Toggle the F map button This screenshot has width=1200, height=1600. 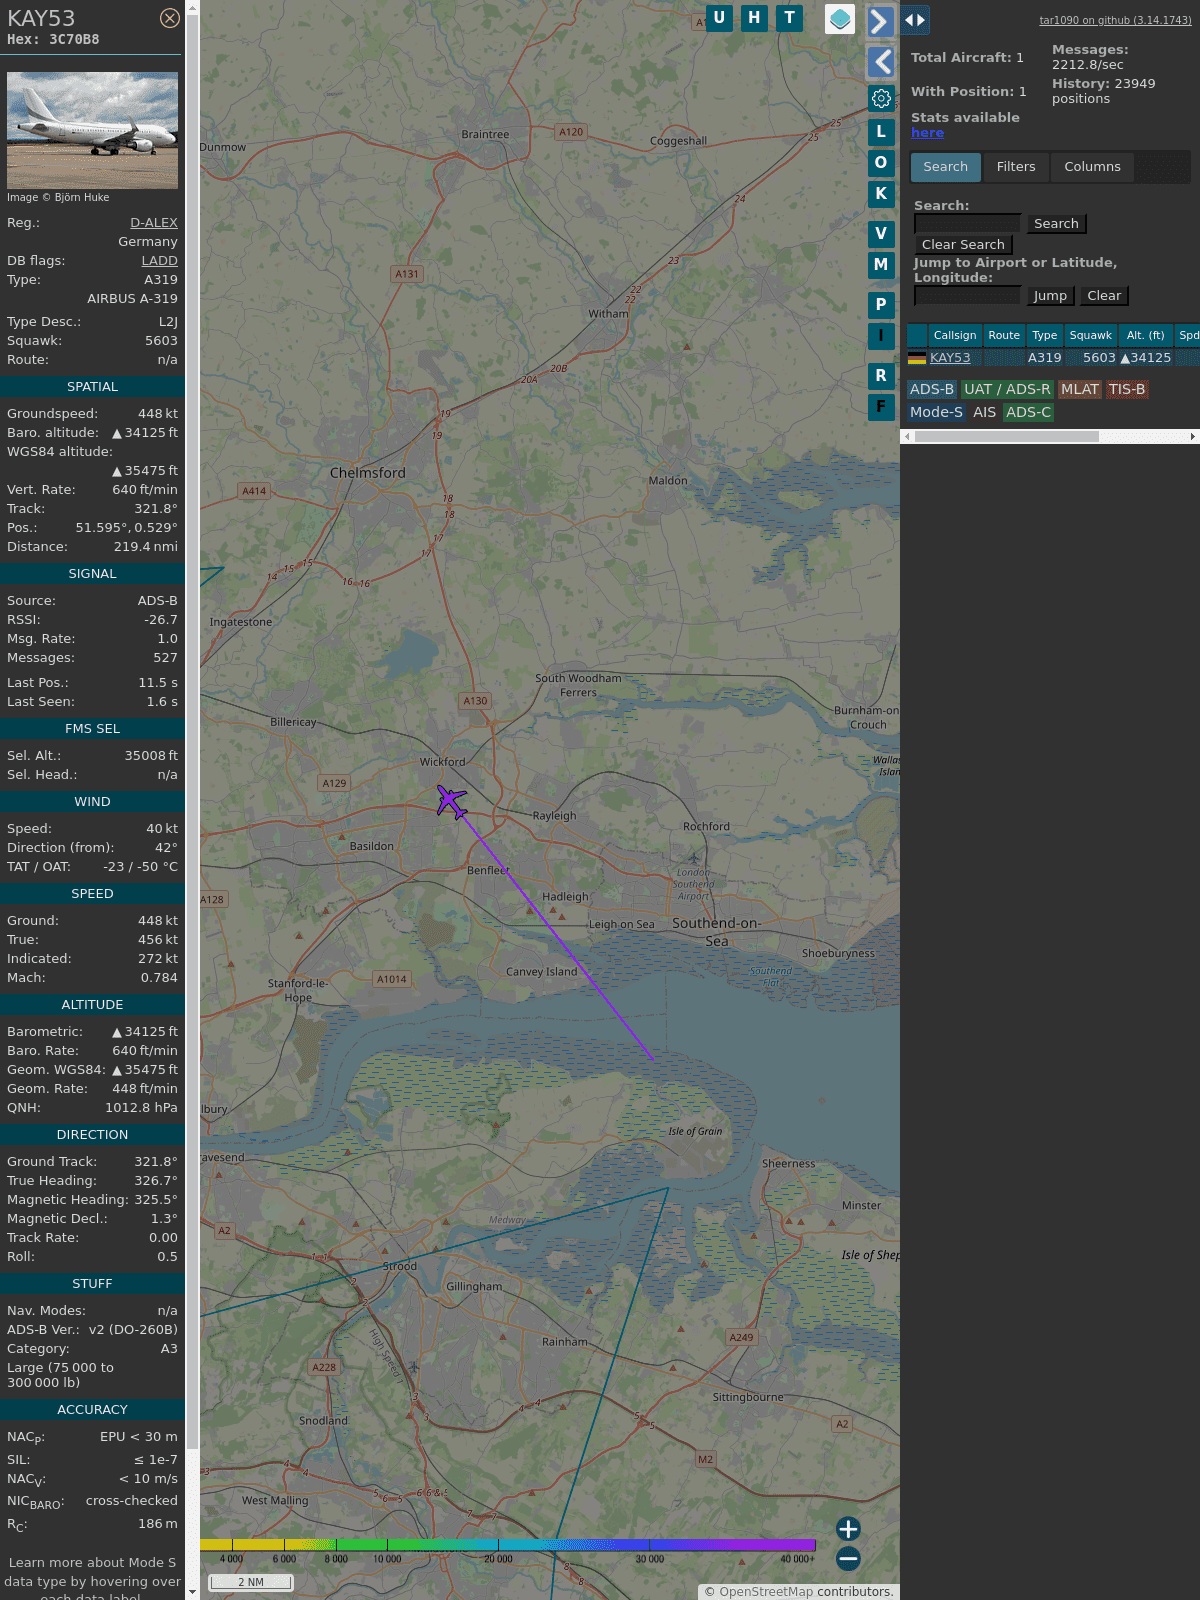[x=881, y=407]
